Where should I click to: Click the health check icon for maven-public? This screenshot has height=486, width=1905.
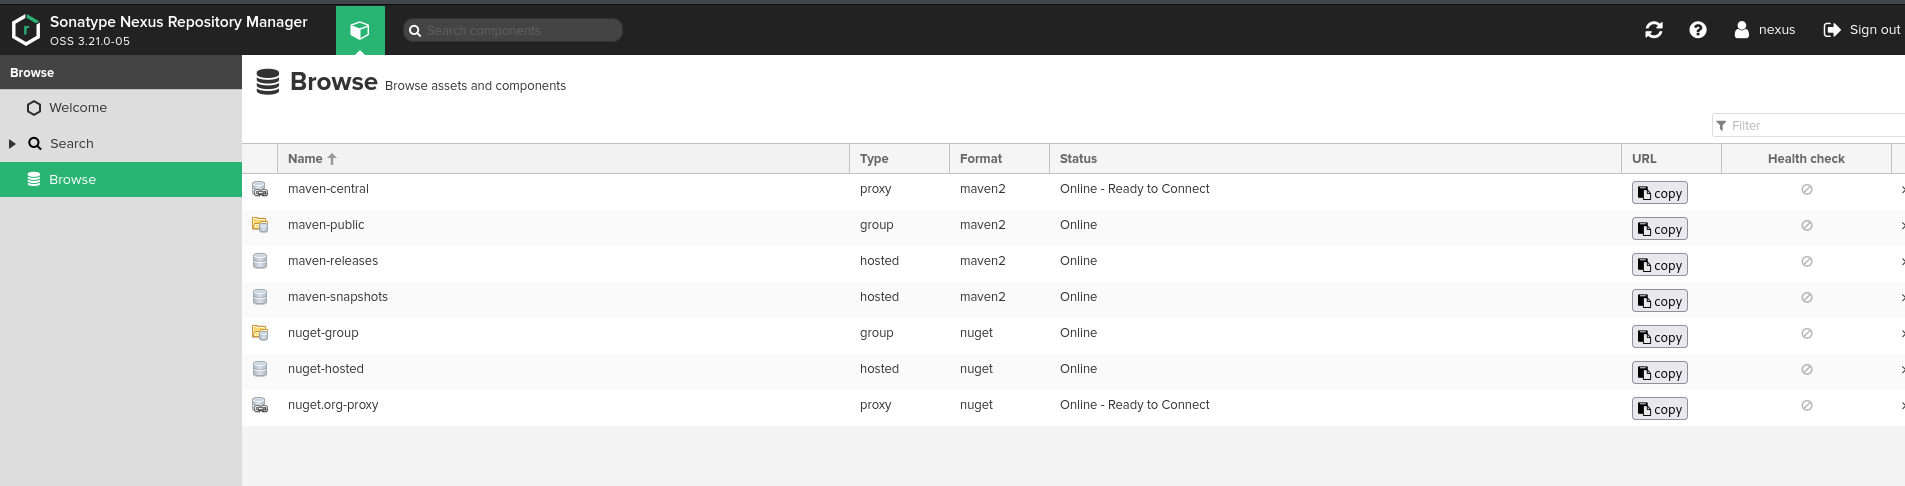point(1807,225)
